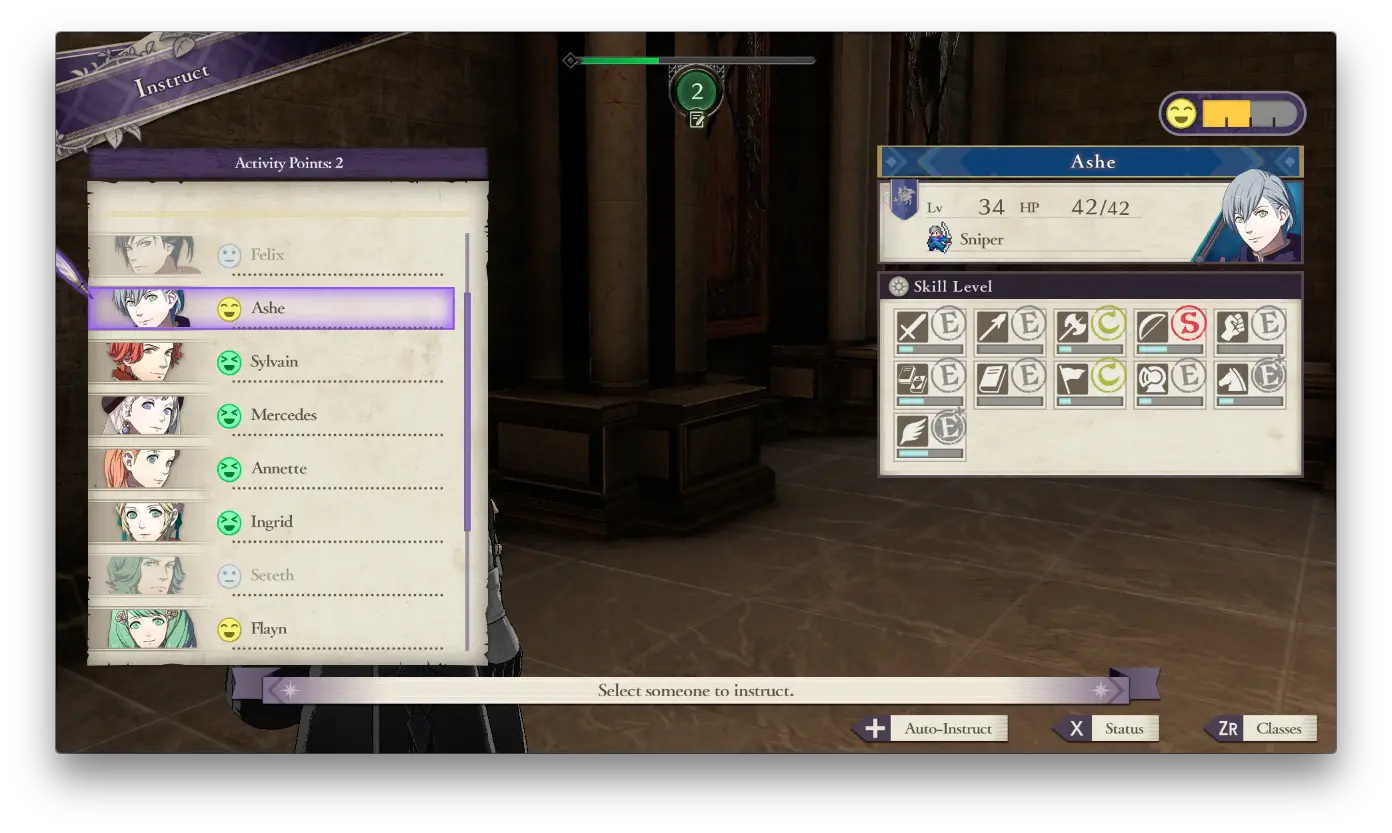Click the notepad icon below the 2
This screenshot has height=833, width=1392.
(x=697, y=119)
